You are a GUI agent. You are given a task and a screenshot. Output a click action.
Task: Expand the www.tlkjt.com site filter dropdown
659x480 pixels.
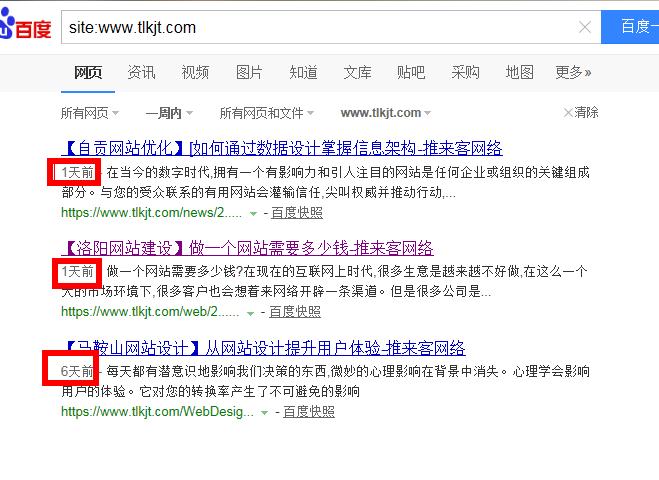[x=386, y=113]
